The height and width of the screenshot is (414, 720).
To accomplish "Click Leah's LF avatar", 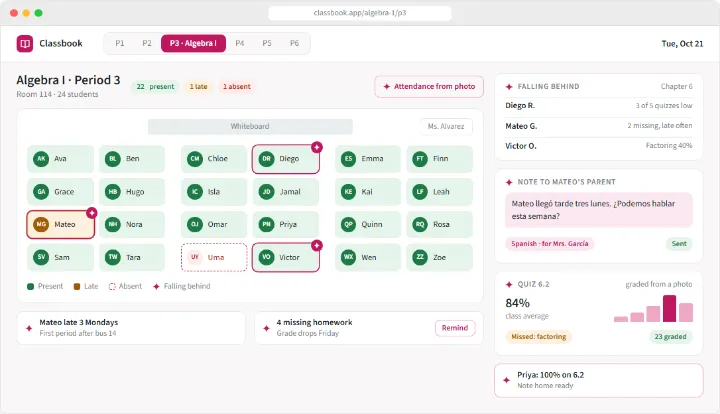I will pyautogui.click(x=420, y=192).
